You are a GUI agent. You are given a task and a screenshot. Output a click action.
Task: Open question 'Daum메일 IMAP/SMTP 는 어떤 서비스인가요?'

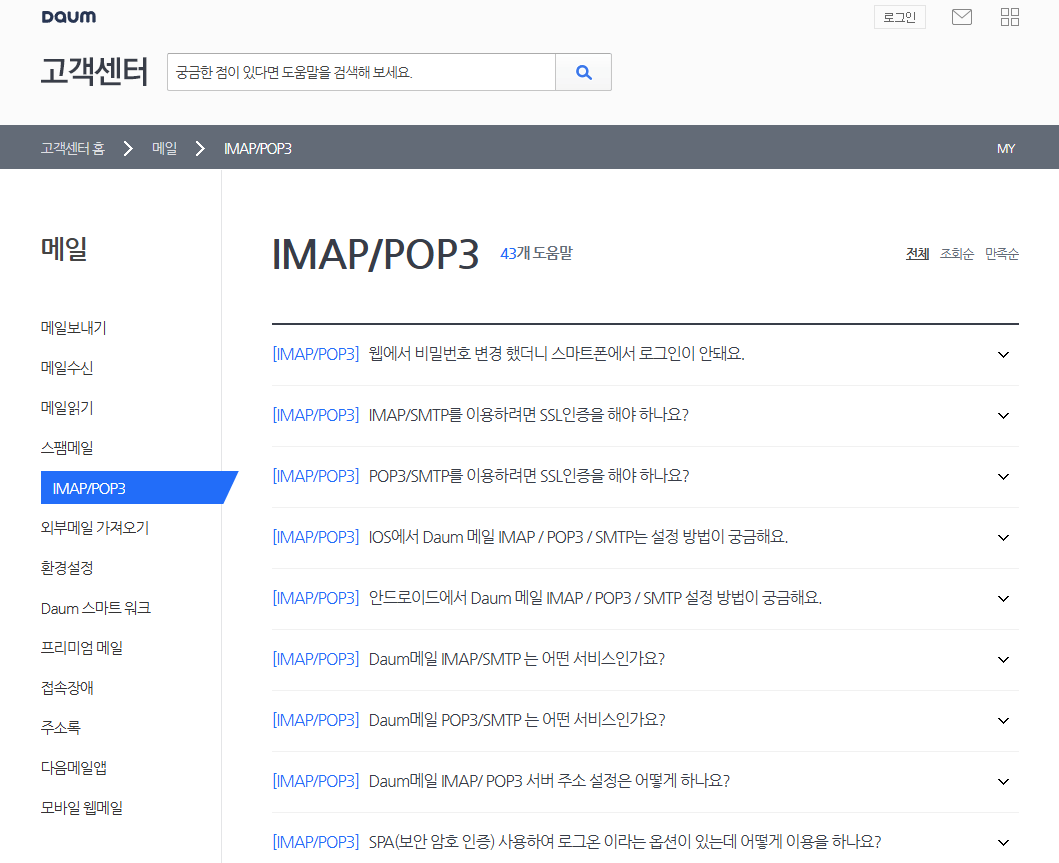pos(517,659)
